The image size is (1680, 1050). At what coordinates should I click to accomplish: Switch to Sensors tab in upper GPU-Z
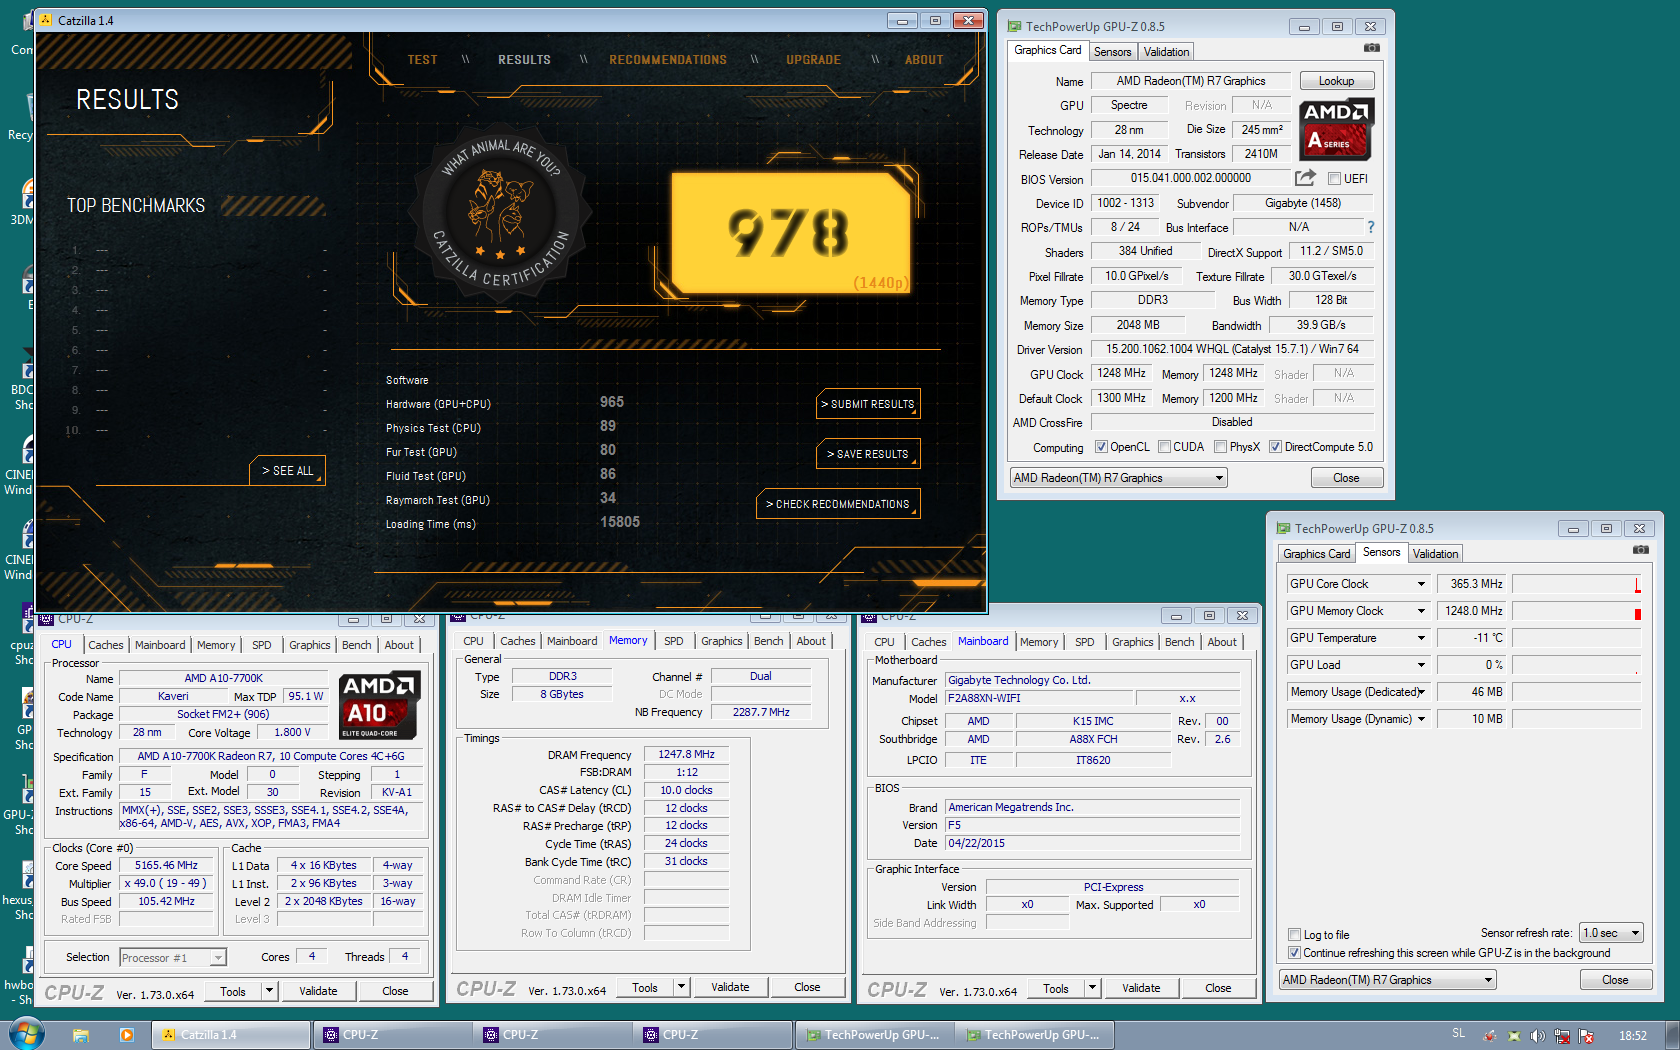(1112, 52)
